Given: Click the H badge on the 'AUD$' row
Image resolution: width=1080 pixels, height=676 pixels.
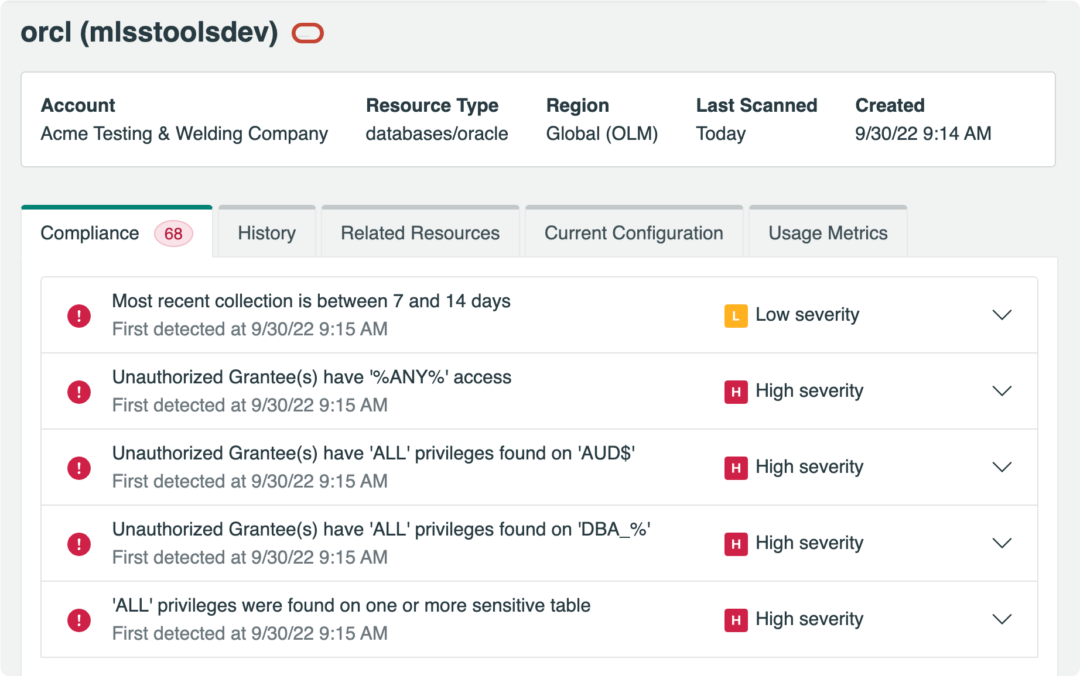Looking at the screenshot, I should (x=736, y=467).
